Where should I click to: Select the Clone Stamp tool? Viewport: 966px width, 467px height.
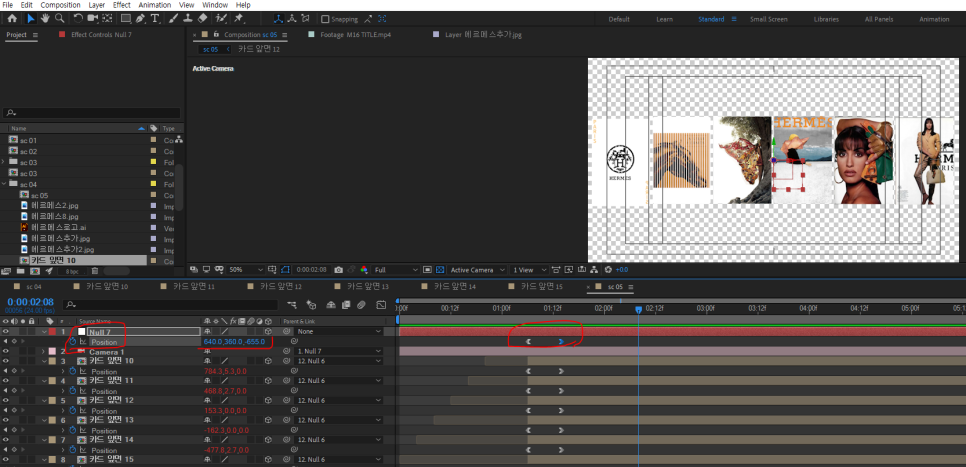(187, 18)
